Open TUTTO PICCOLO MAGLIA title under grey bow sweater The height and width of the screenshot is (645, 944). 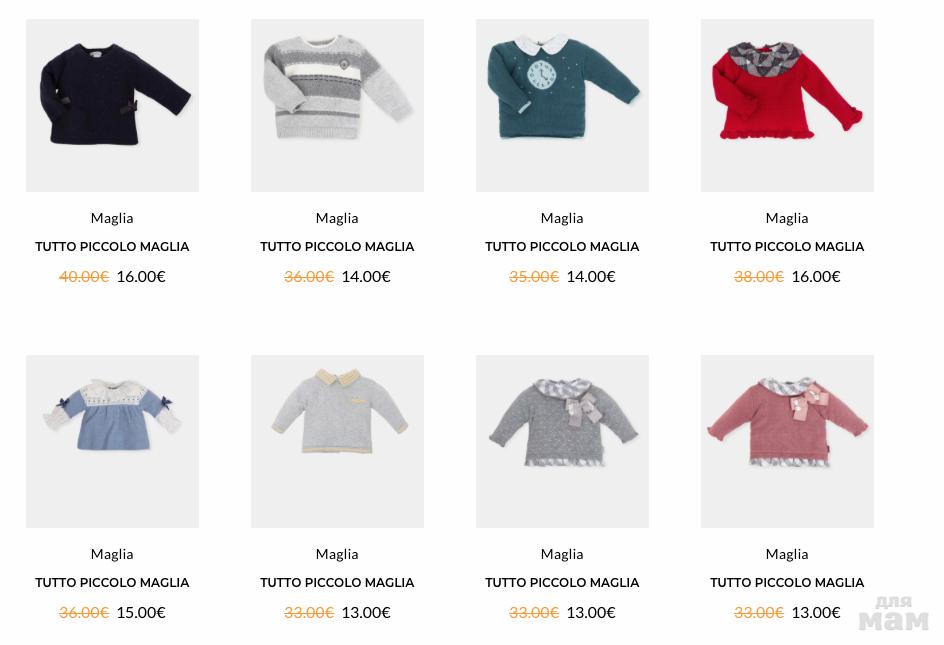click(x=562, y=582)
